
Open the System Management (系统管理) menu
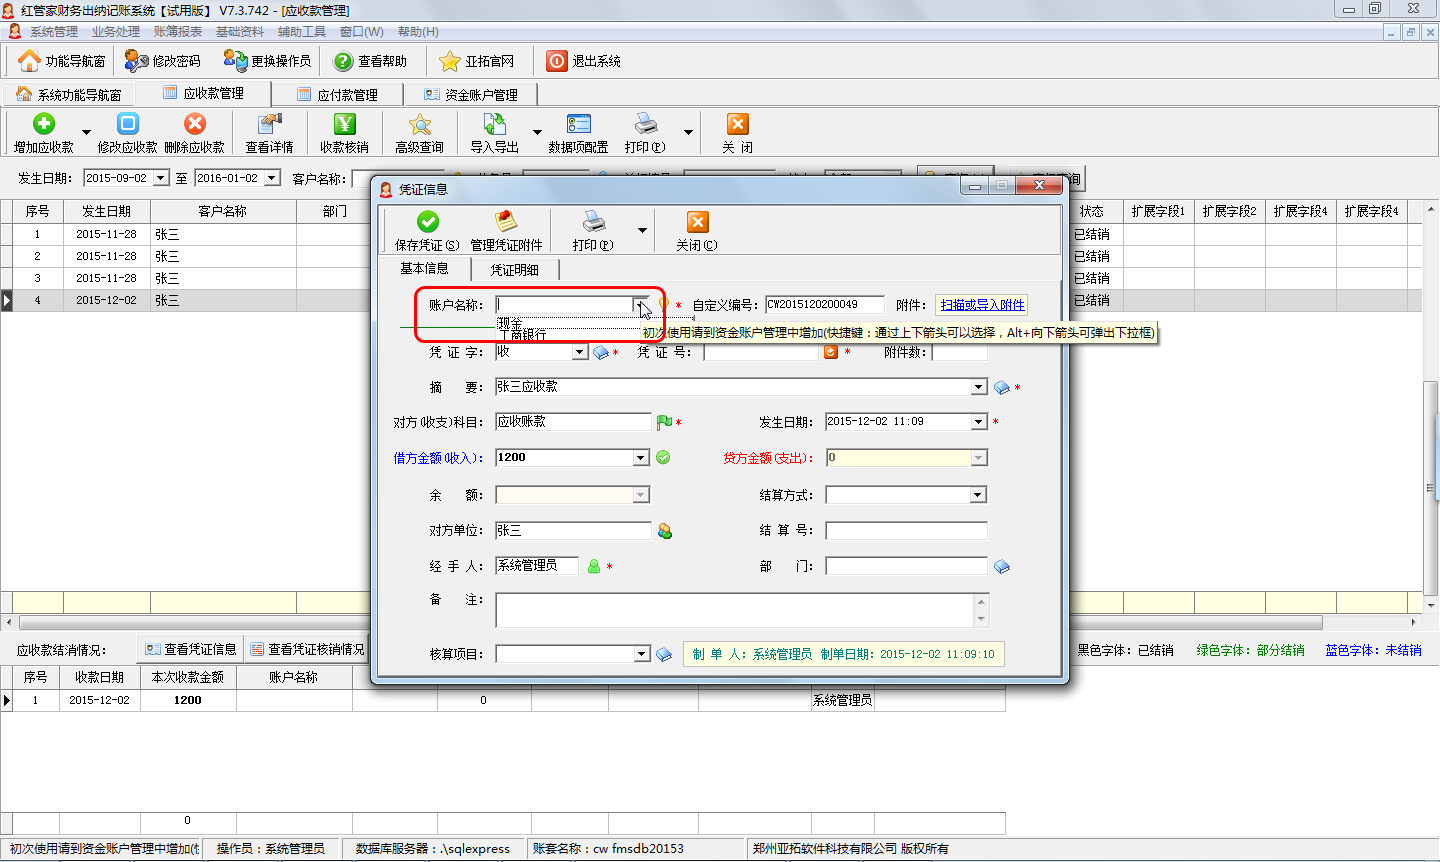pos(53,32)
